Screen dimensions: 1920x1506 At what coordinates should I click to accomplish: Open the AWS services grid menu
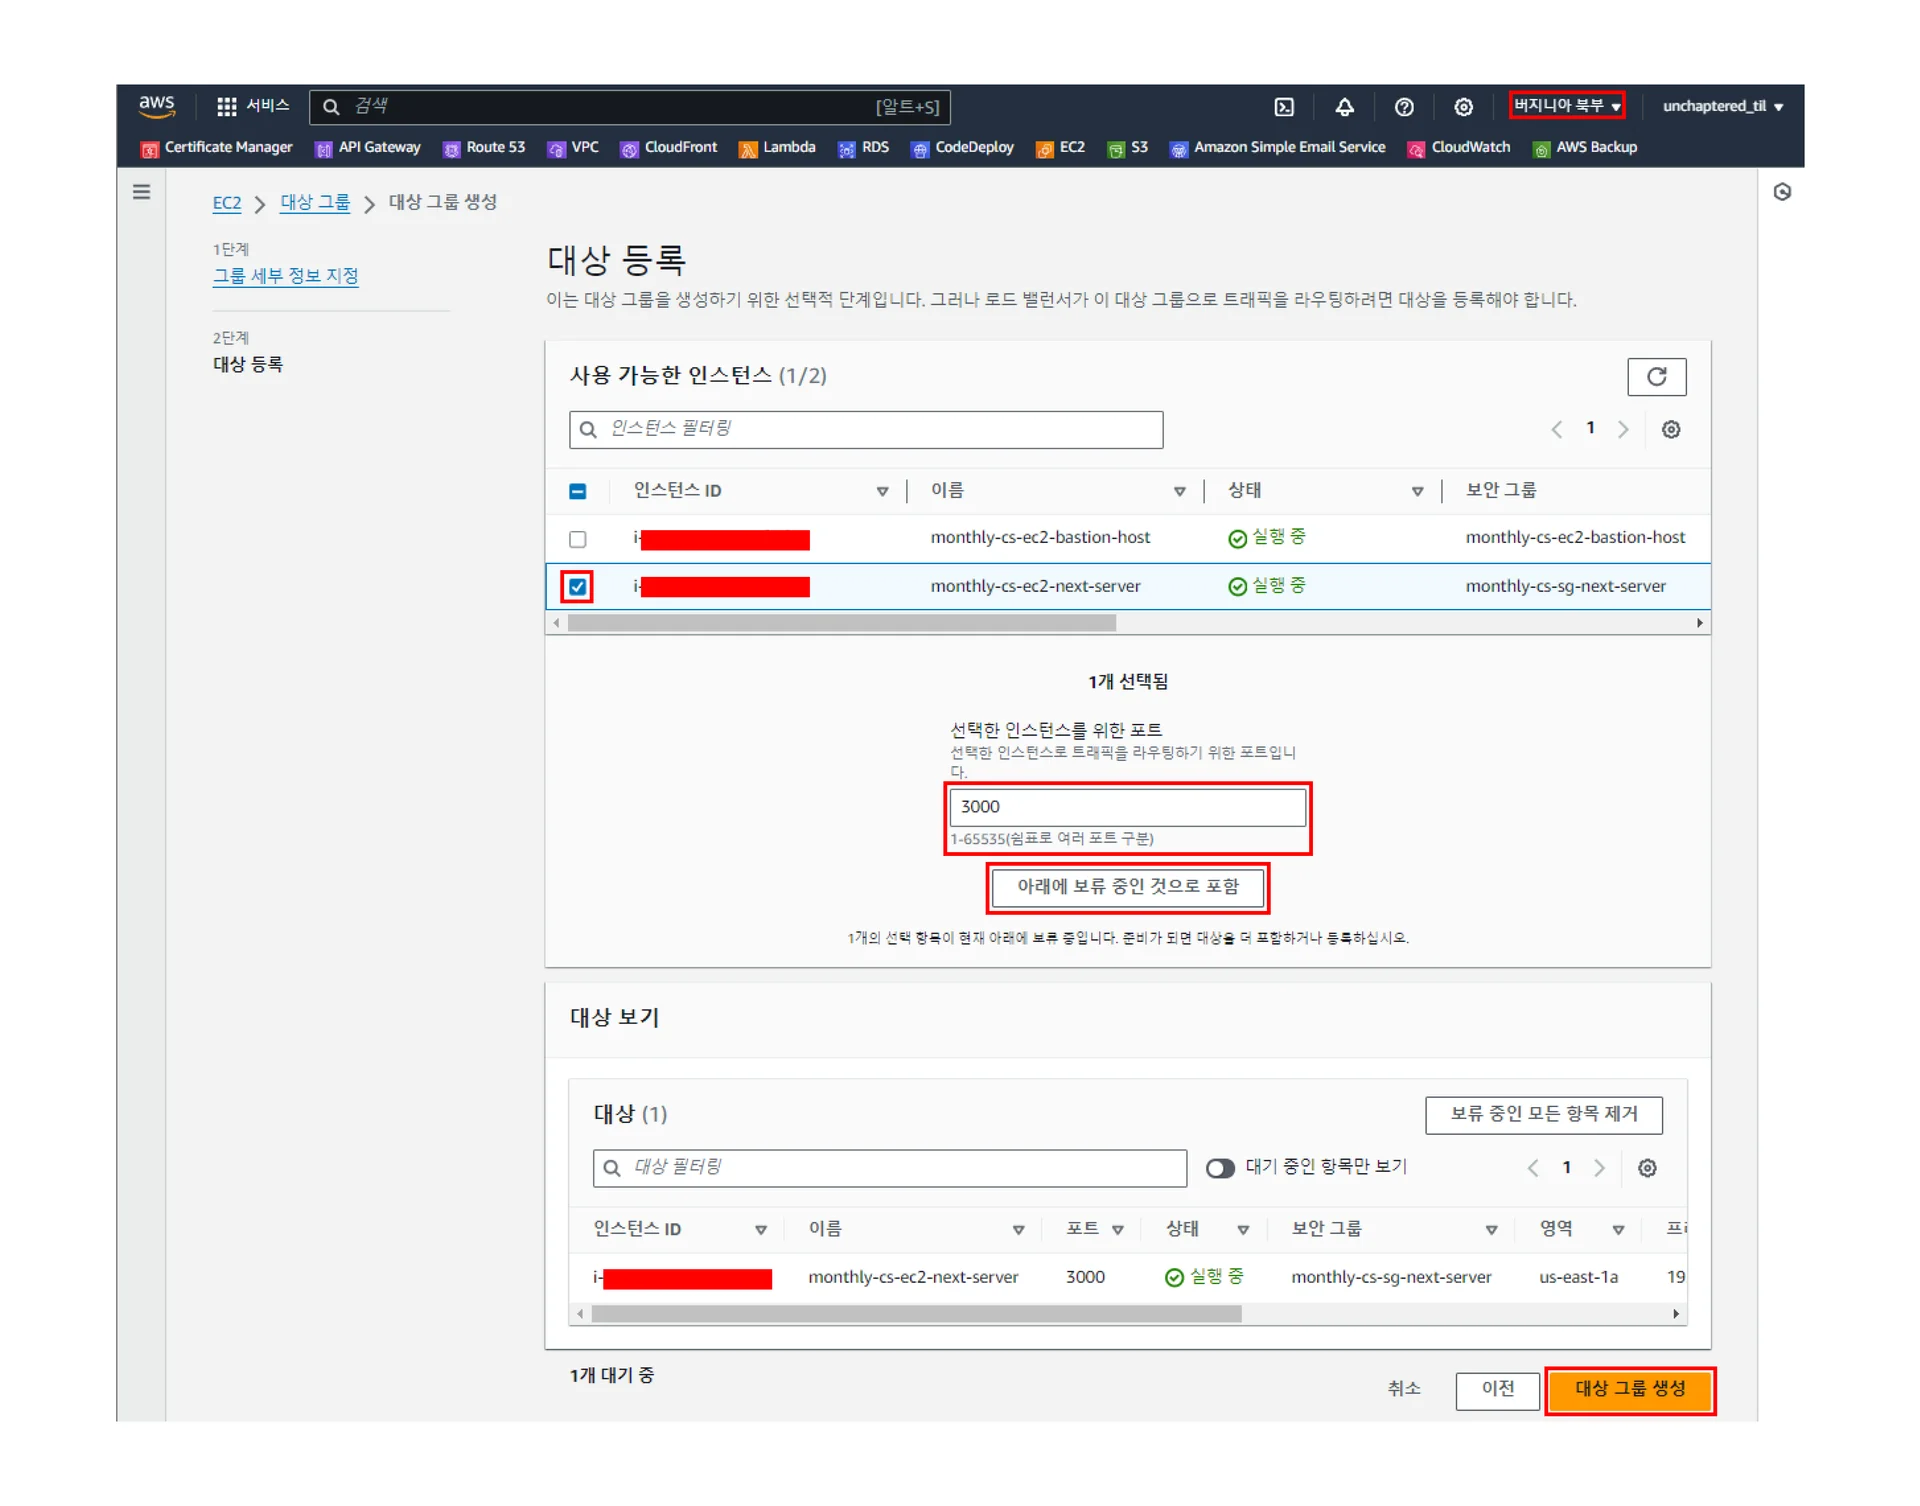pyautogui.click(x=227, y=106)
